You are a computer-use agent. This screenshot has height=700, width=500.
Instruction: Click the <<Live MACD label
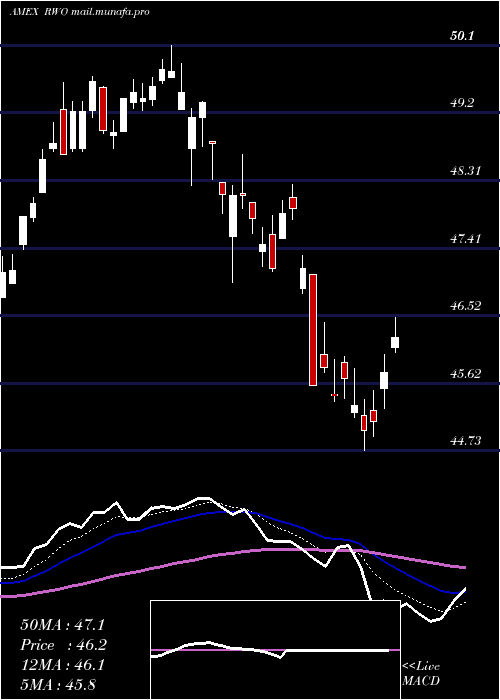[x=421, y=673]
